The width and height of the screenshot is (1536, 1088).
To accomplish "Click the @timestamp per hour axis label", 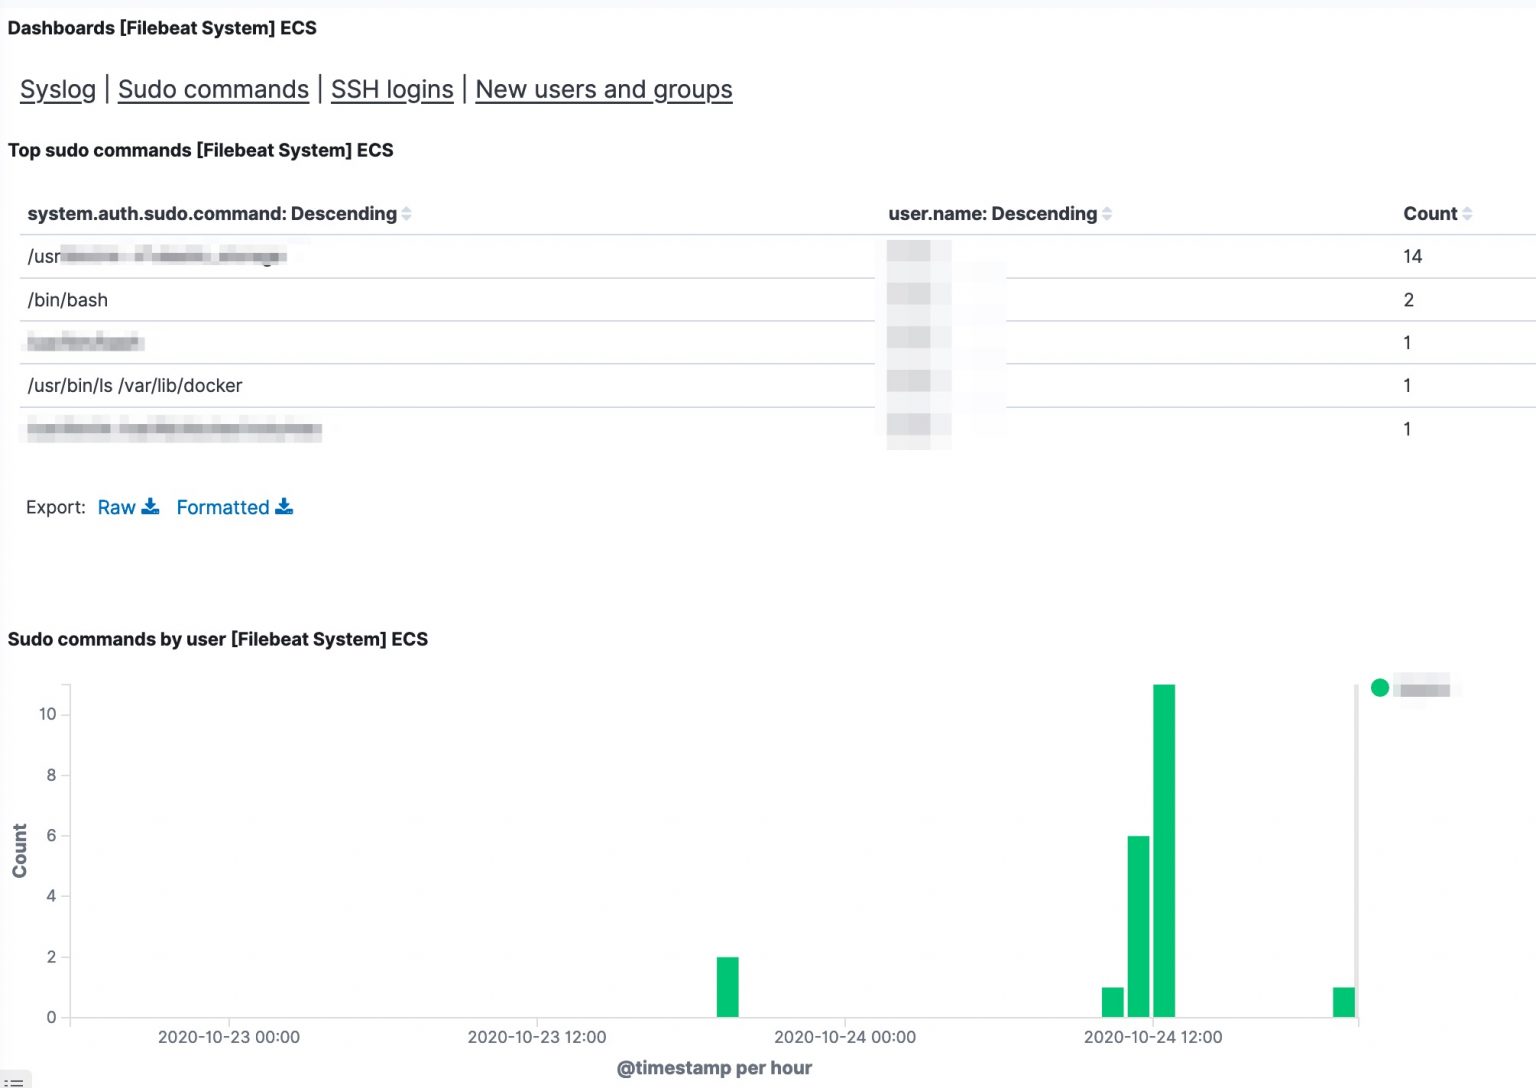I will [x=713, y=1067].
